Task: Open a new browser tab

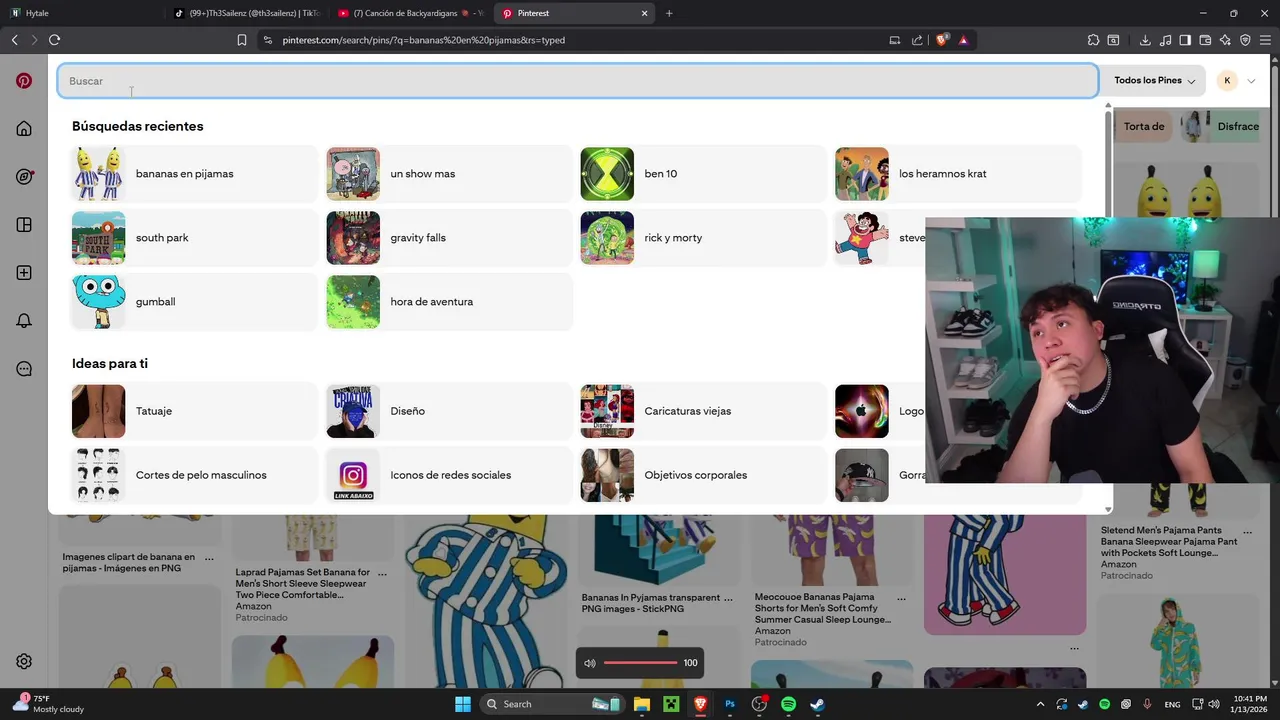Action: click(669, 13)
